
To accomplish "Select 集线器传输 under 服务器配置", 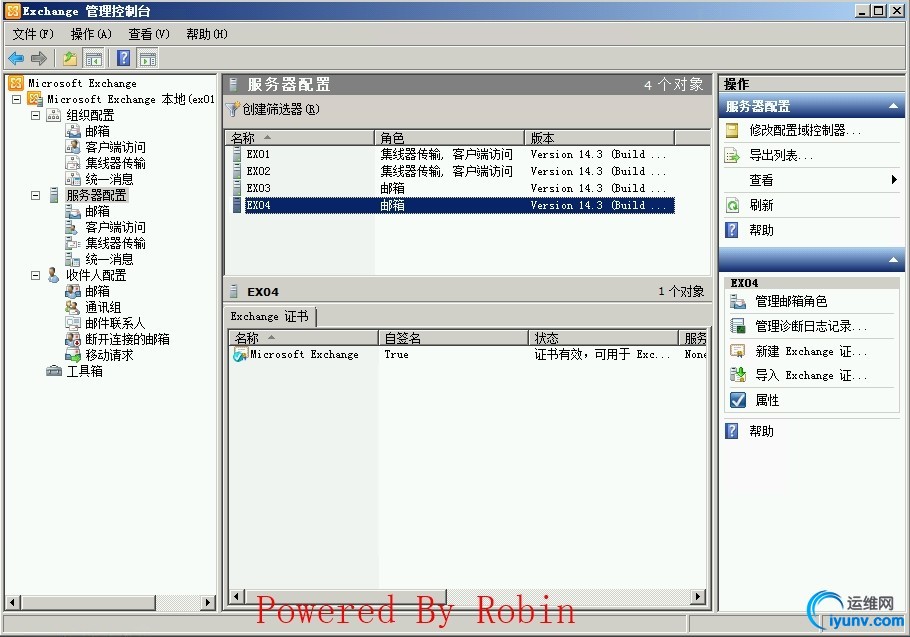I will [x=115, y=243].
